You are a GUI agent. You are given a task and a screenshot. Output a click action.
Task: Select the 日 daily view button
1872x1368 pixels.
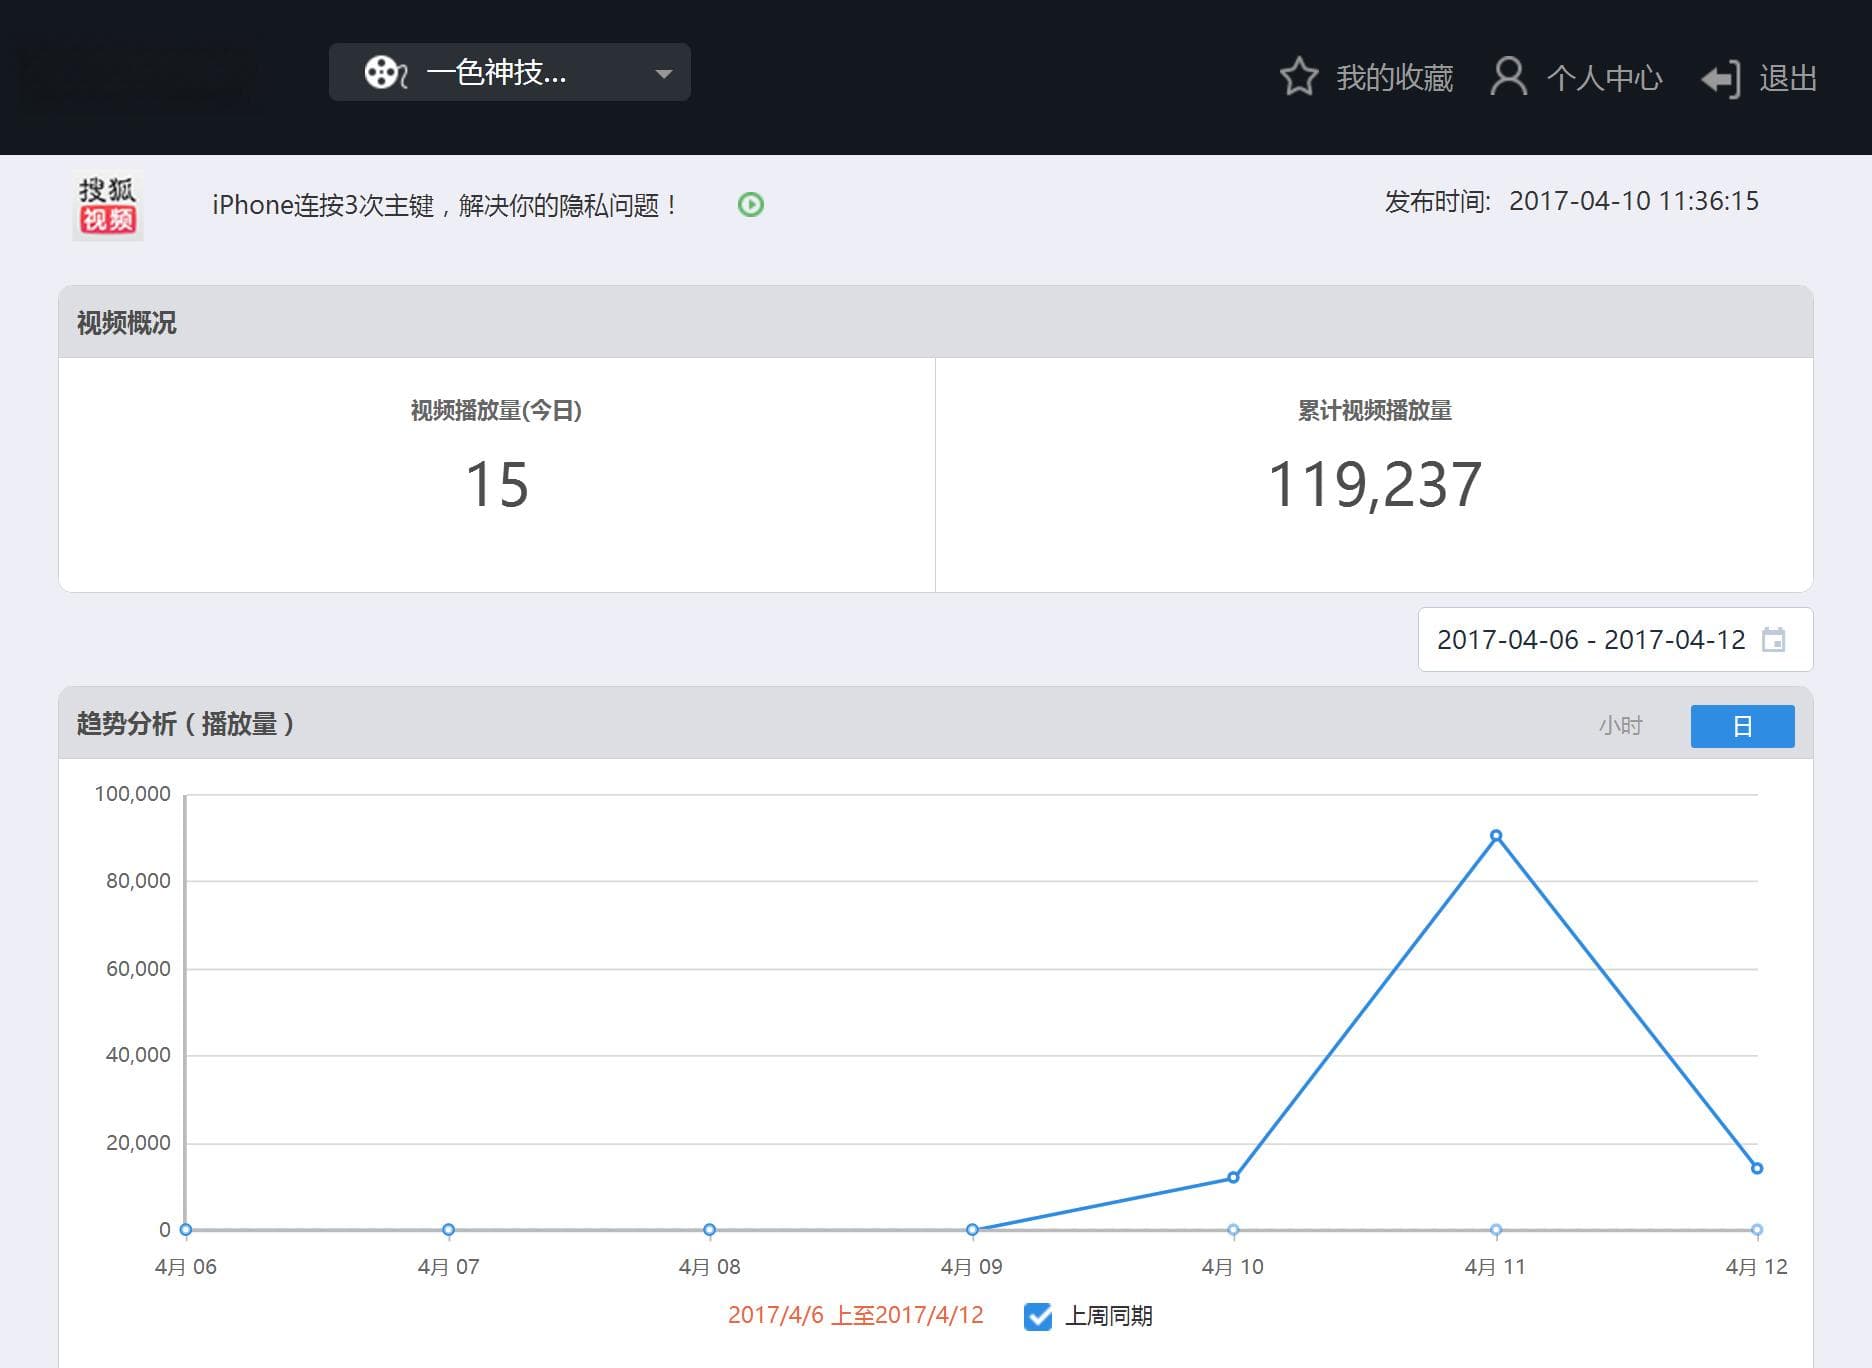pyautogui.click(x=1742, y=726)
